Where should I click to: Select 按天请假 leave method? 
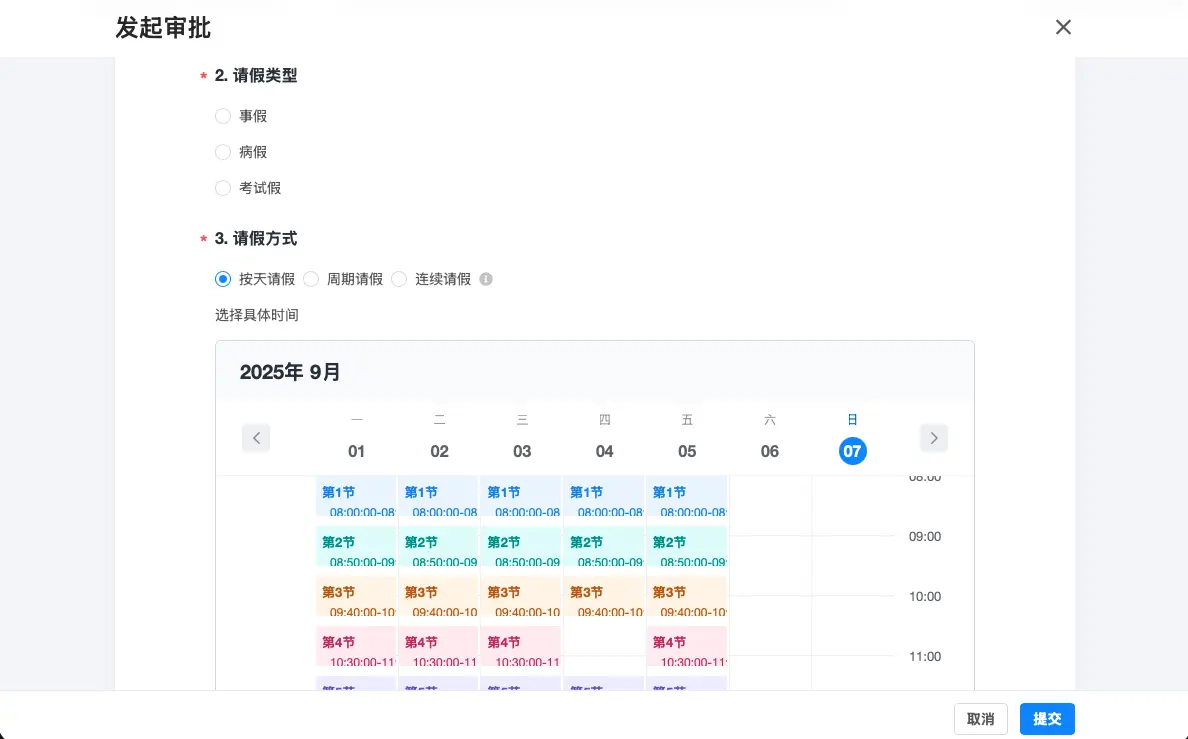[223, 279]
